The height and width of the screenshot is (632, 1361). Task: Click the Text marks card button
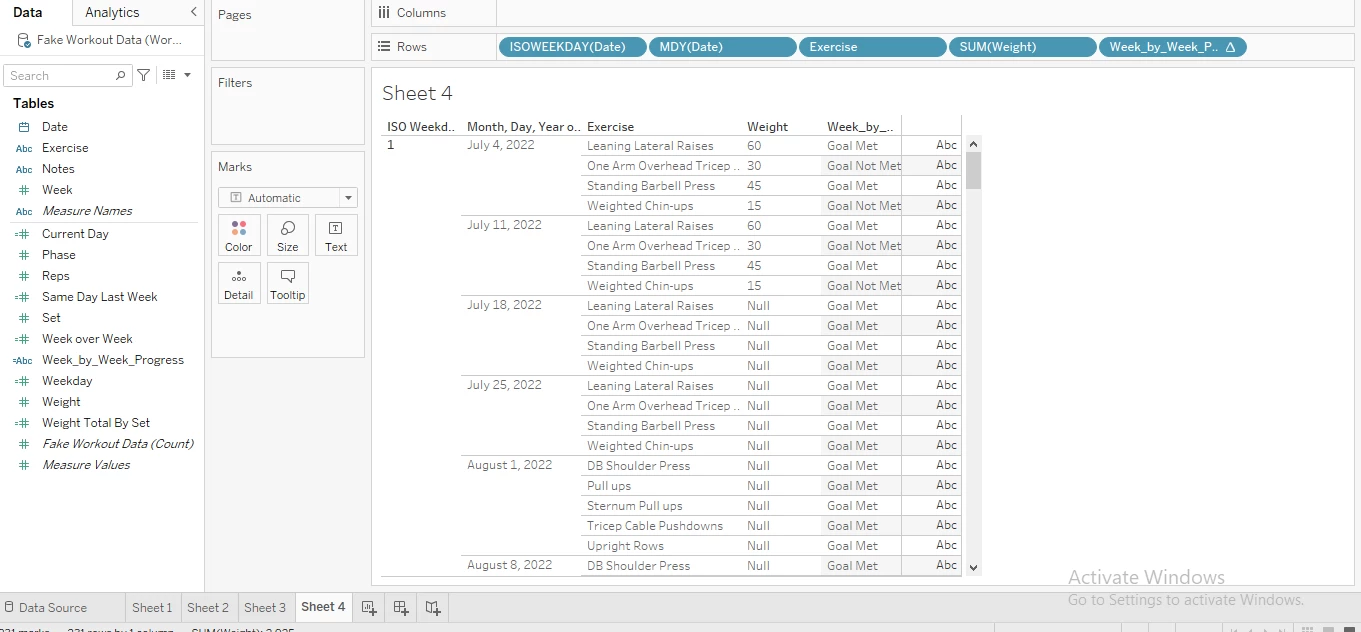[x=336, y=235]
